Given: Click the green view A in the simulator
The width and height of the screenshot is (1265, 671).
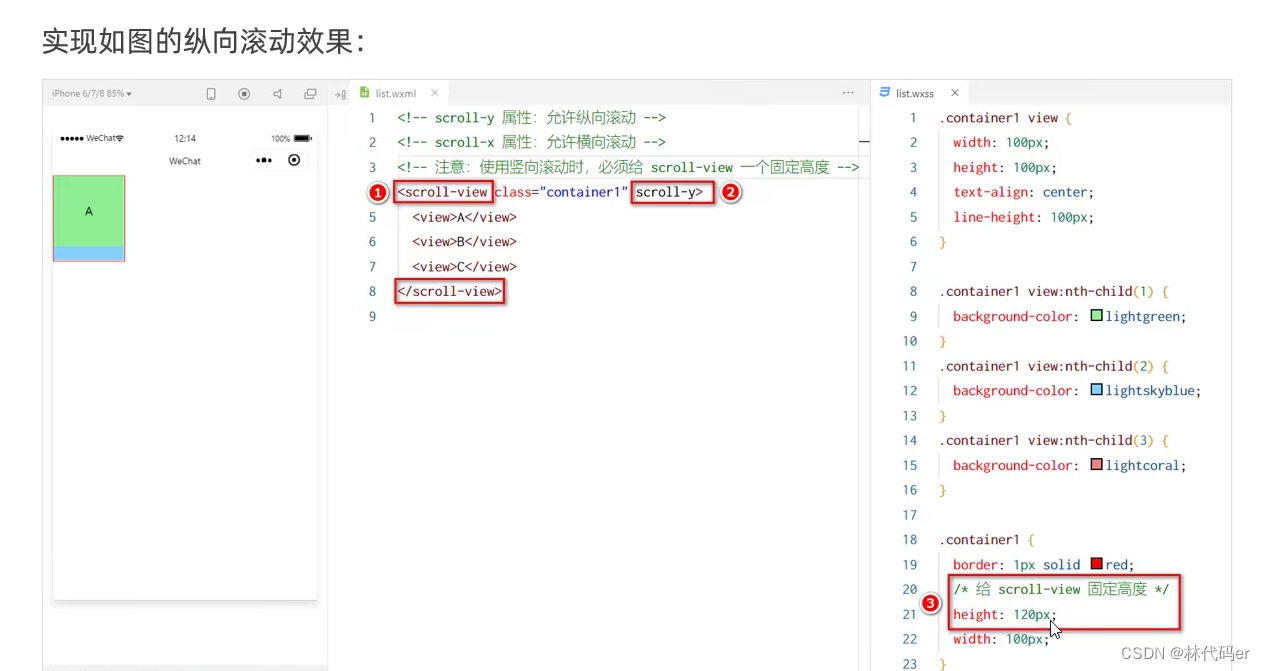Looking at the screenshot, I should 88,211.
